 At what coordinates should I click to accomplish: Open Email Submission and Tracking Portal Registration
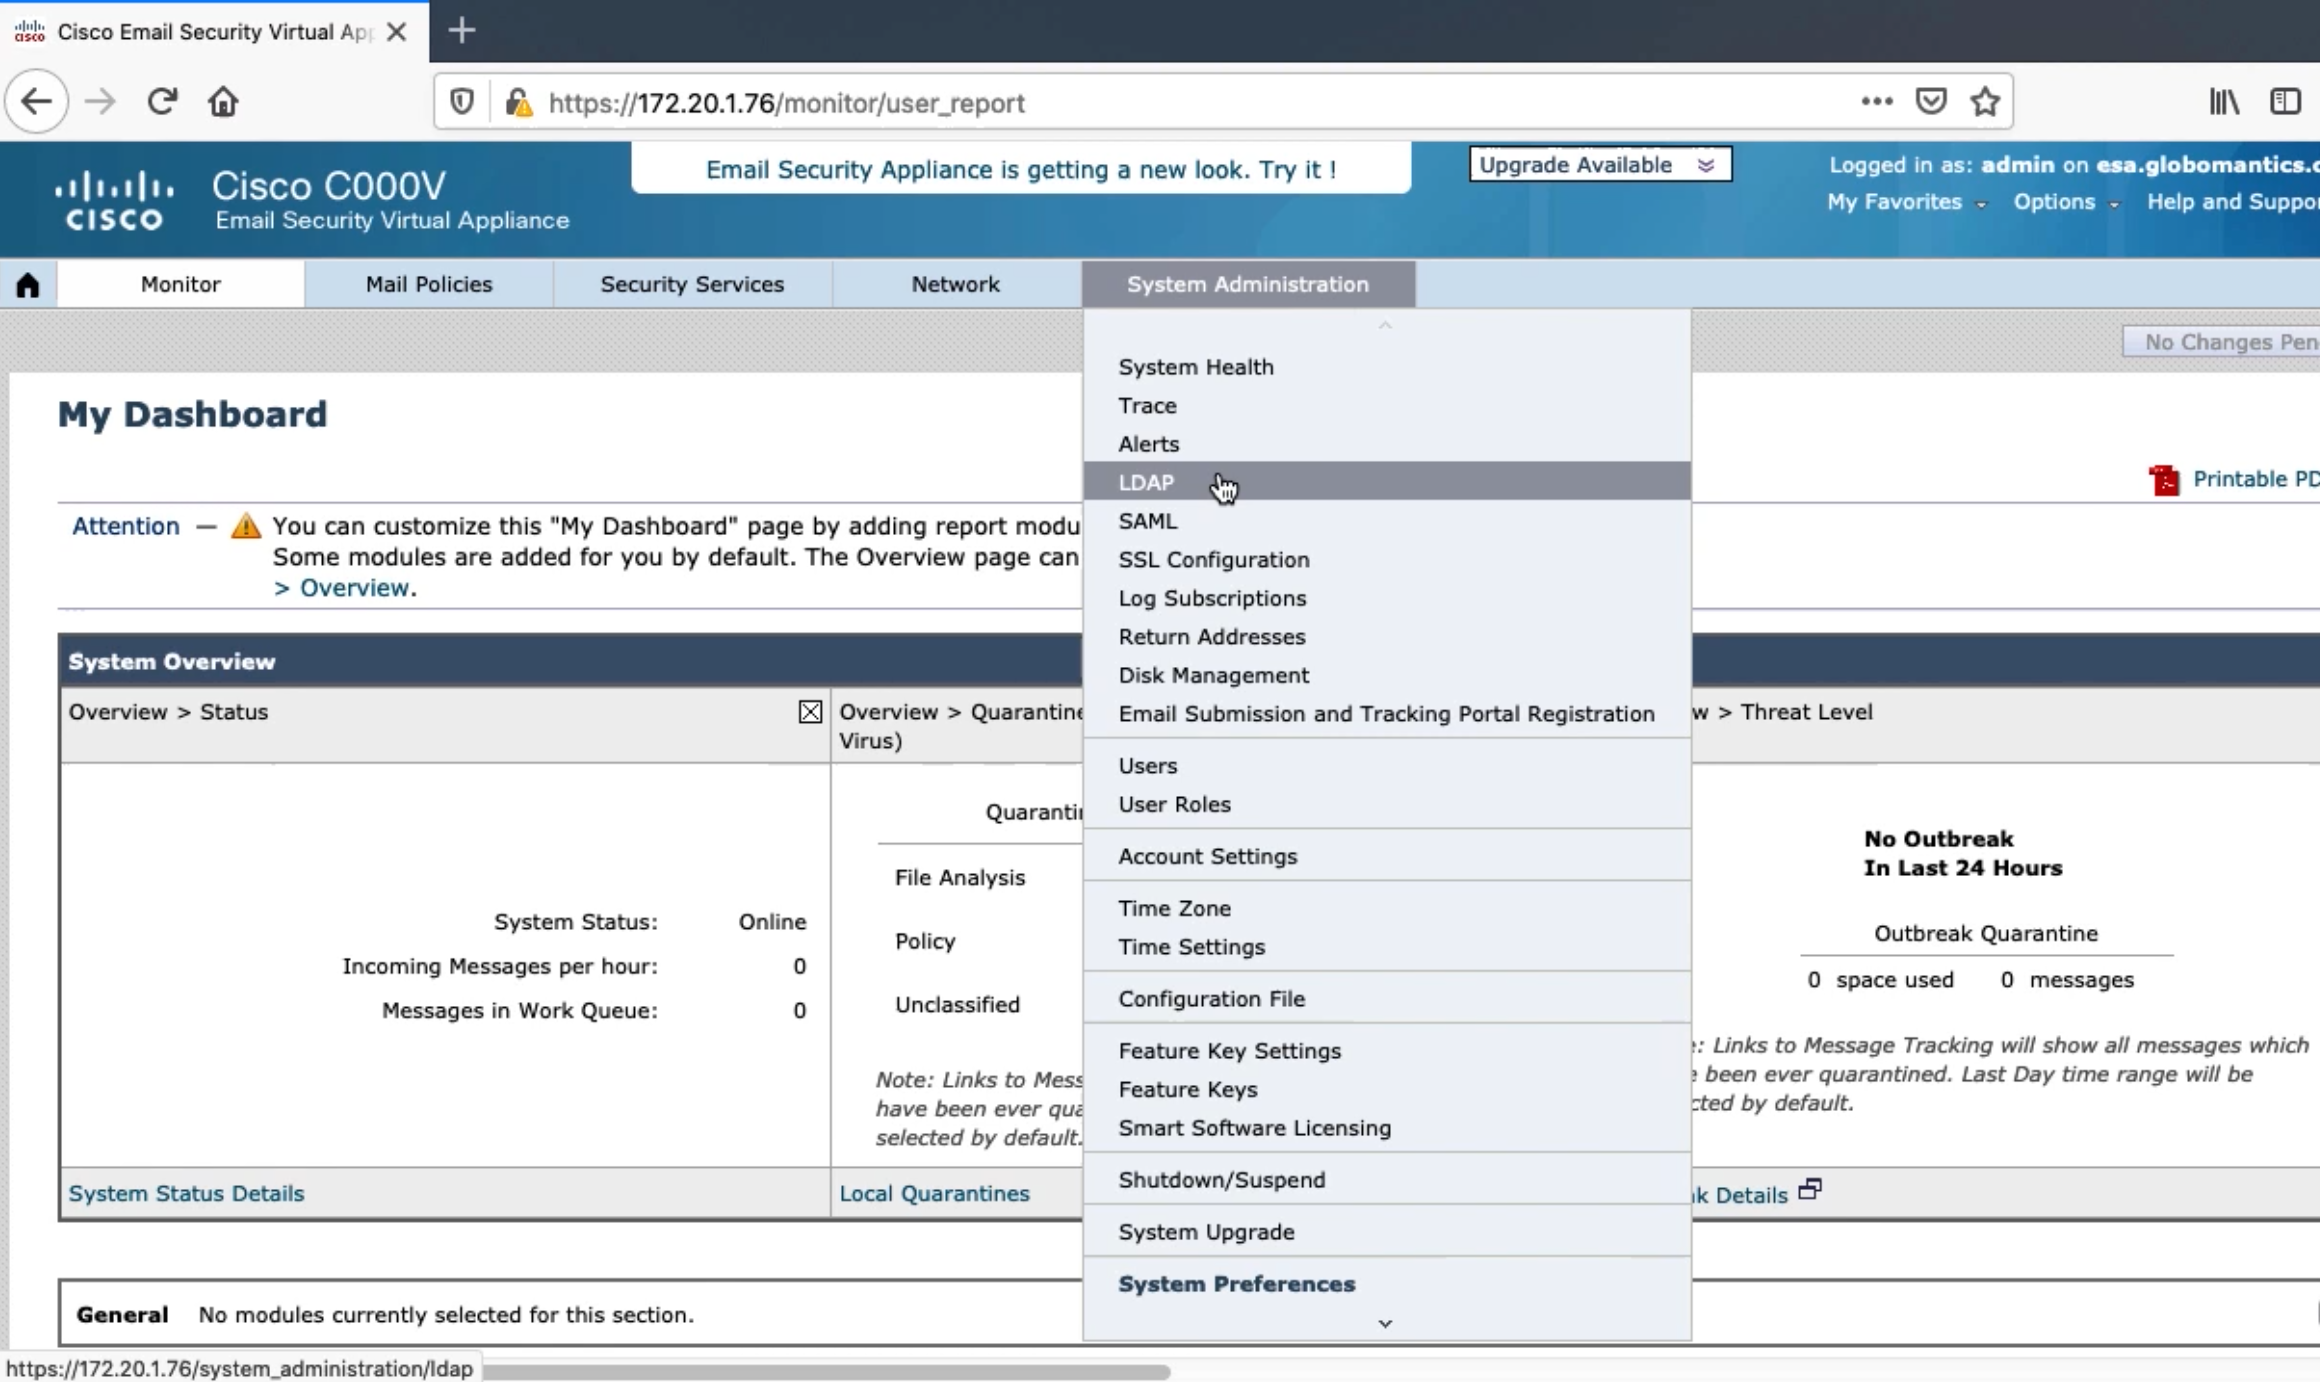tap(1387, 714)
